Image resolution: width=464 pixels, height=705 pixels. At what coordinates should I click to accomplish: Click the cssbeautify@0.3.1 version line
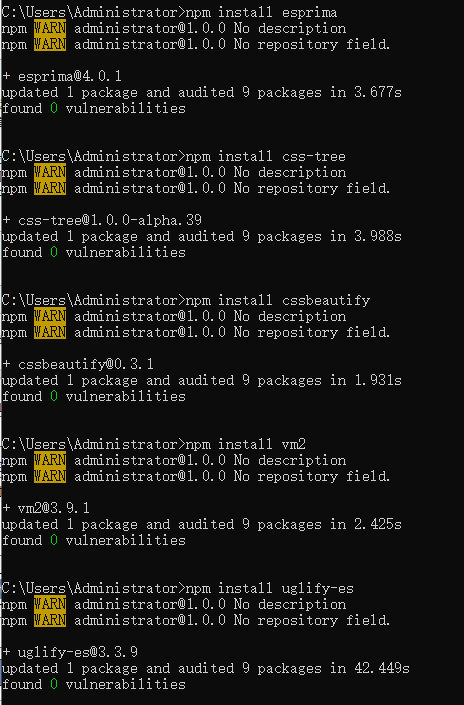[x=78, y=364]
